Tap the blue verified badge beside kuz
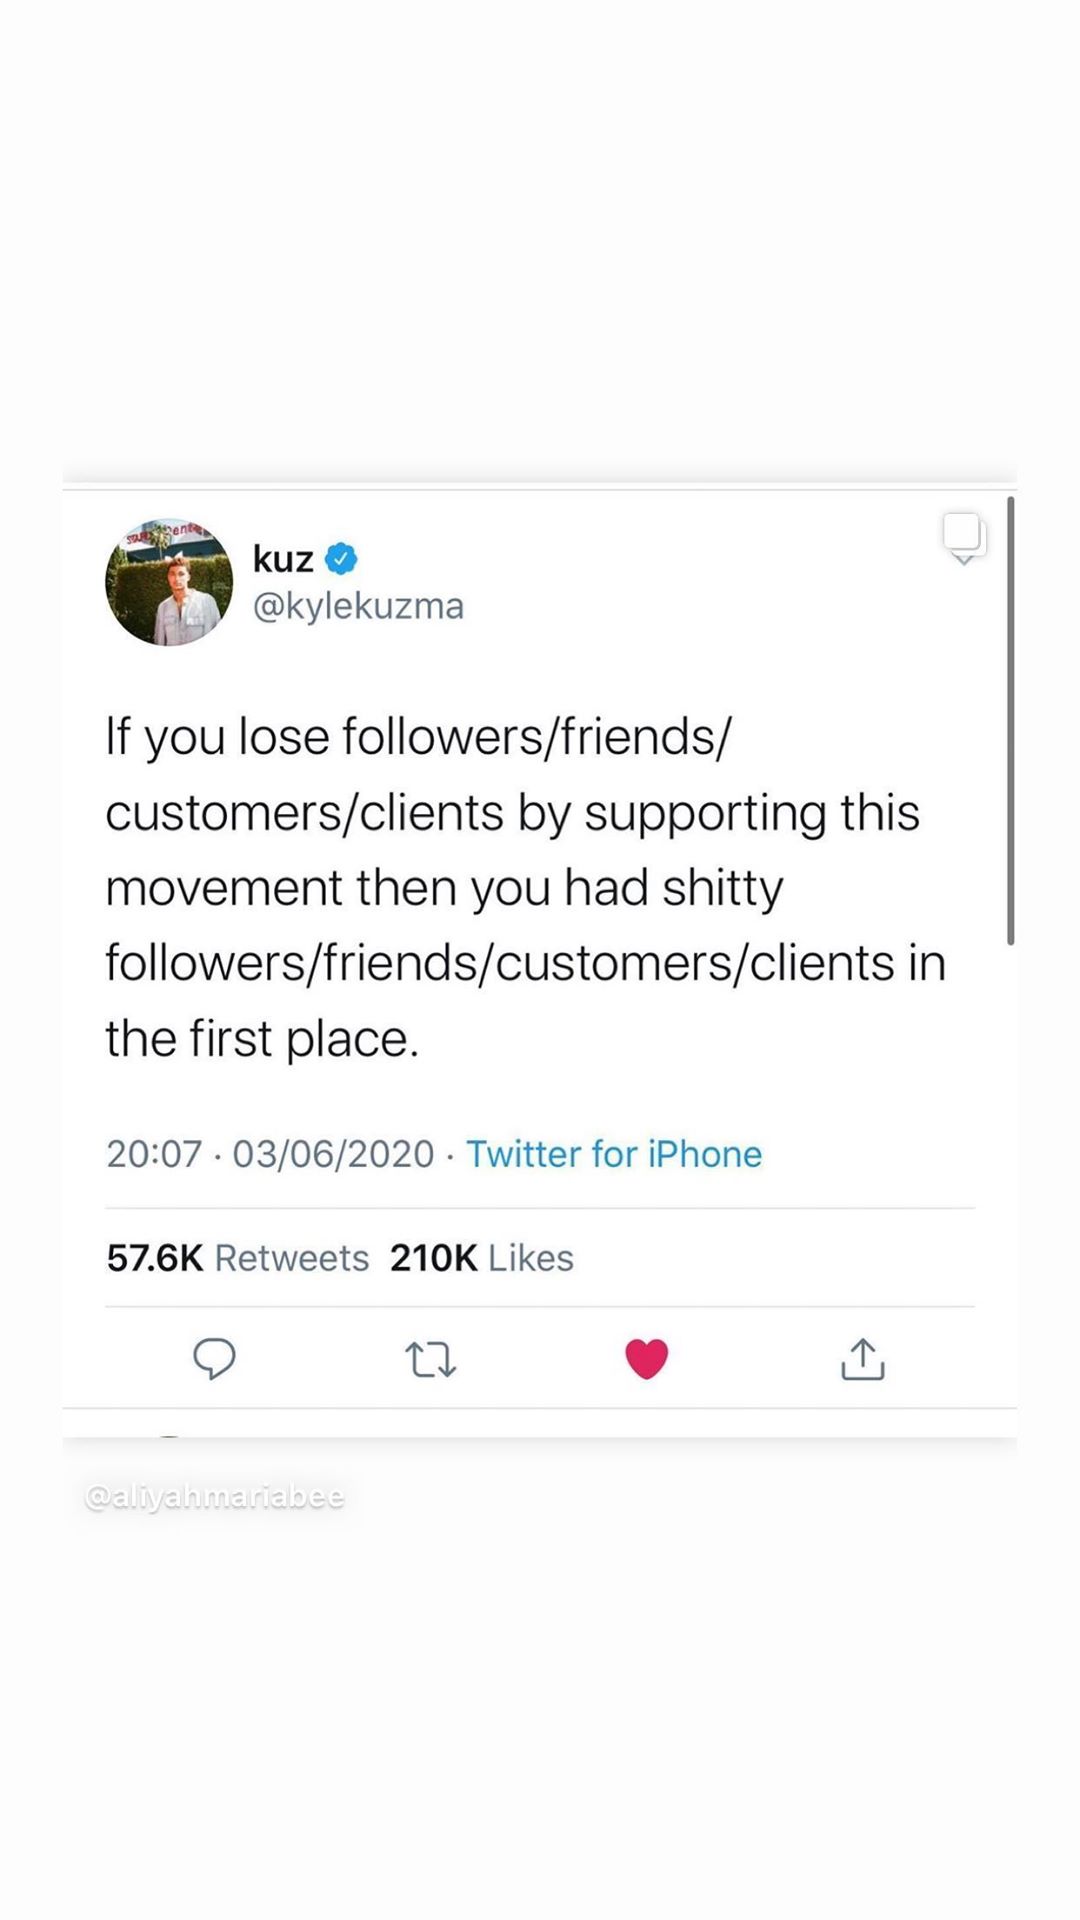Image resolution: width=1080 pixels, height=1920 pixels. point(342,559)
